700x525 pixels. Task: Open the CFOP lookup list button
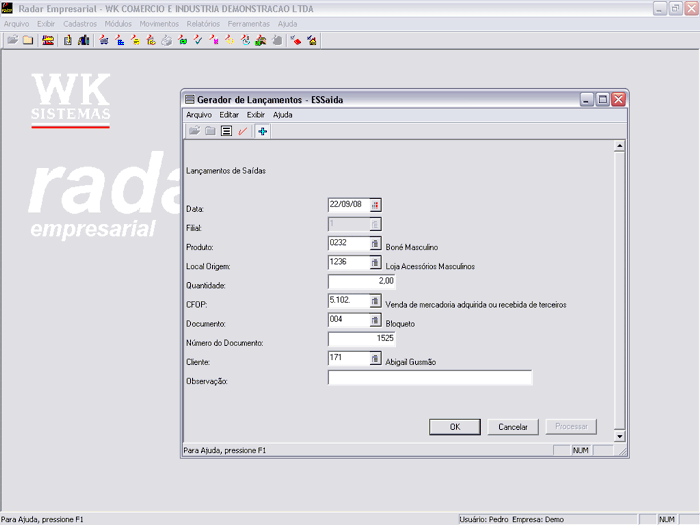click(x=376, y=300)
